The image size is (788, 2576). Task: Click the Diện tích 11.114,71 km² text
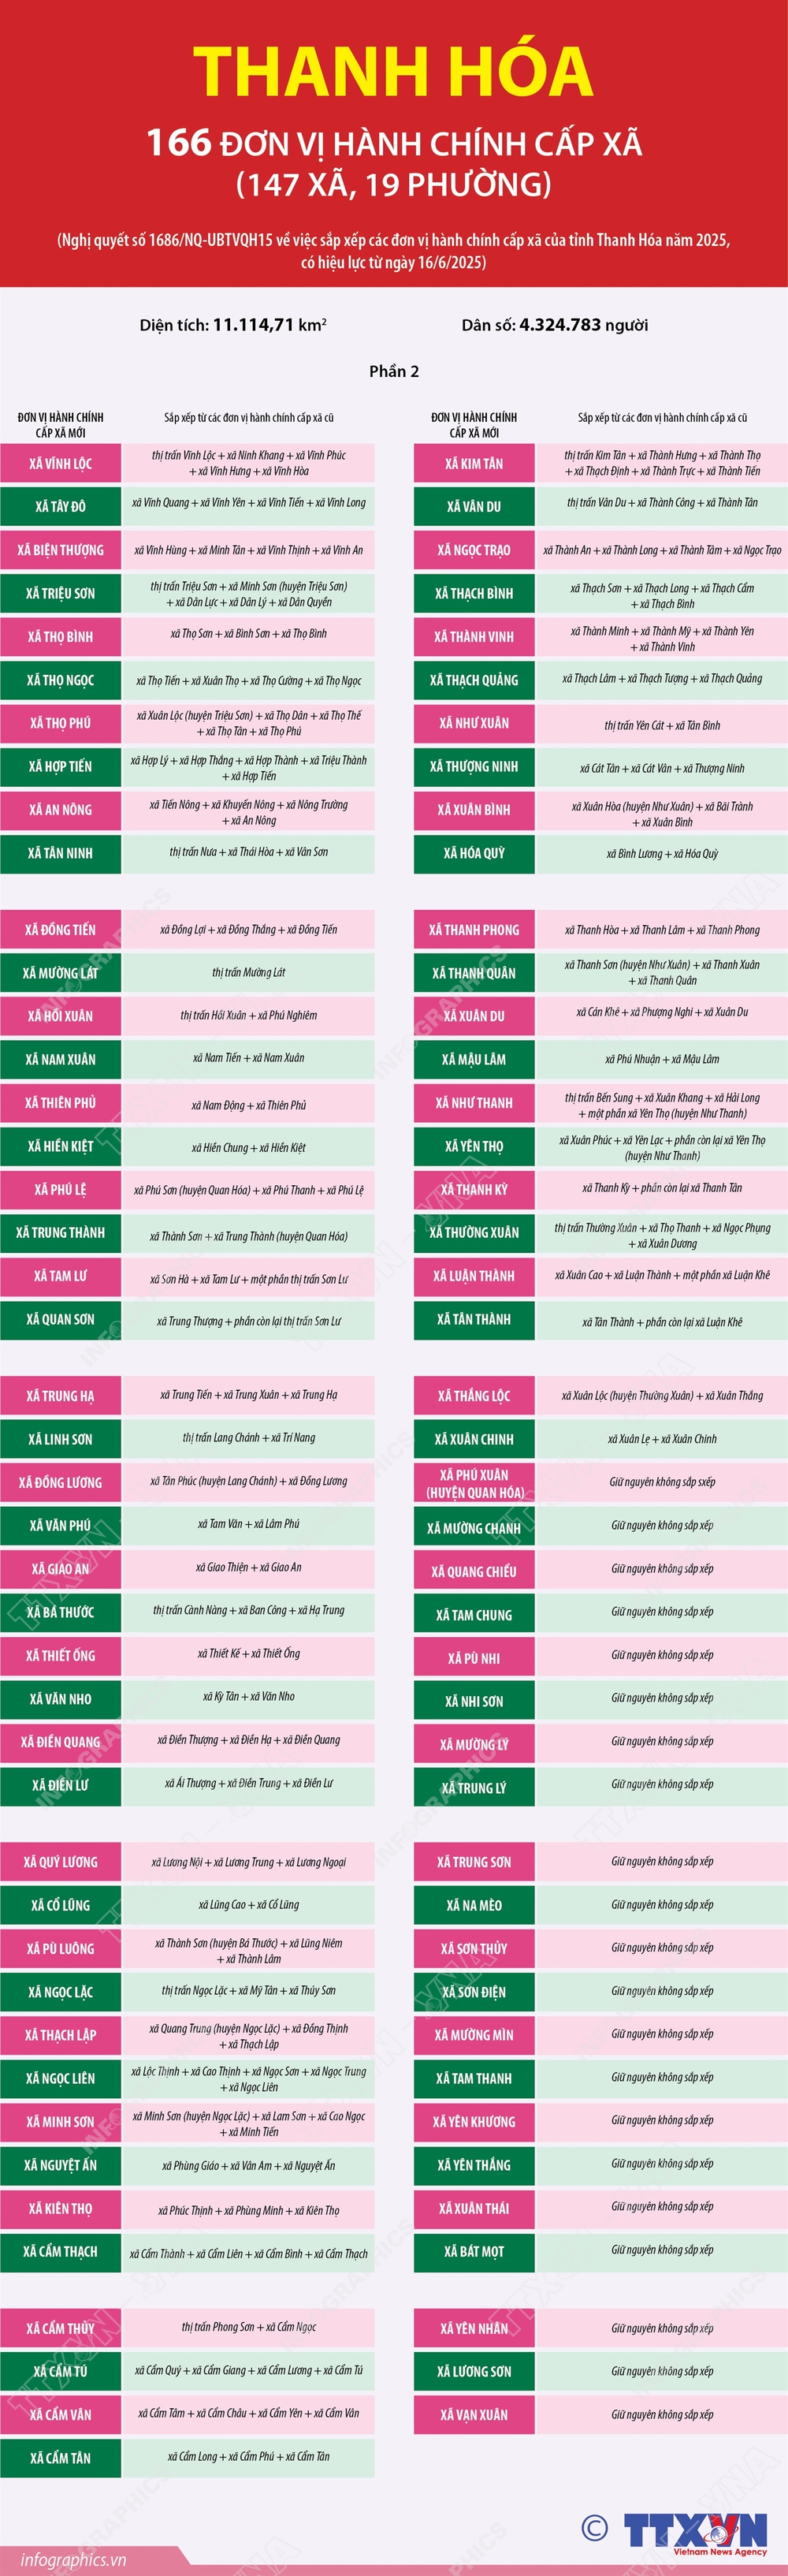pos(233,324)
